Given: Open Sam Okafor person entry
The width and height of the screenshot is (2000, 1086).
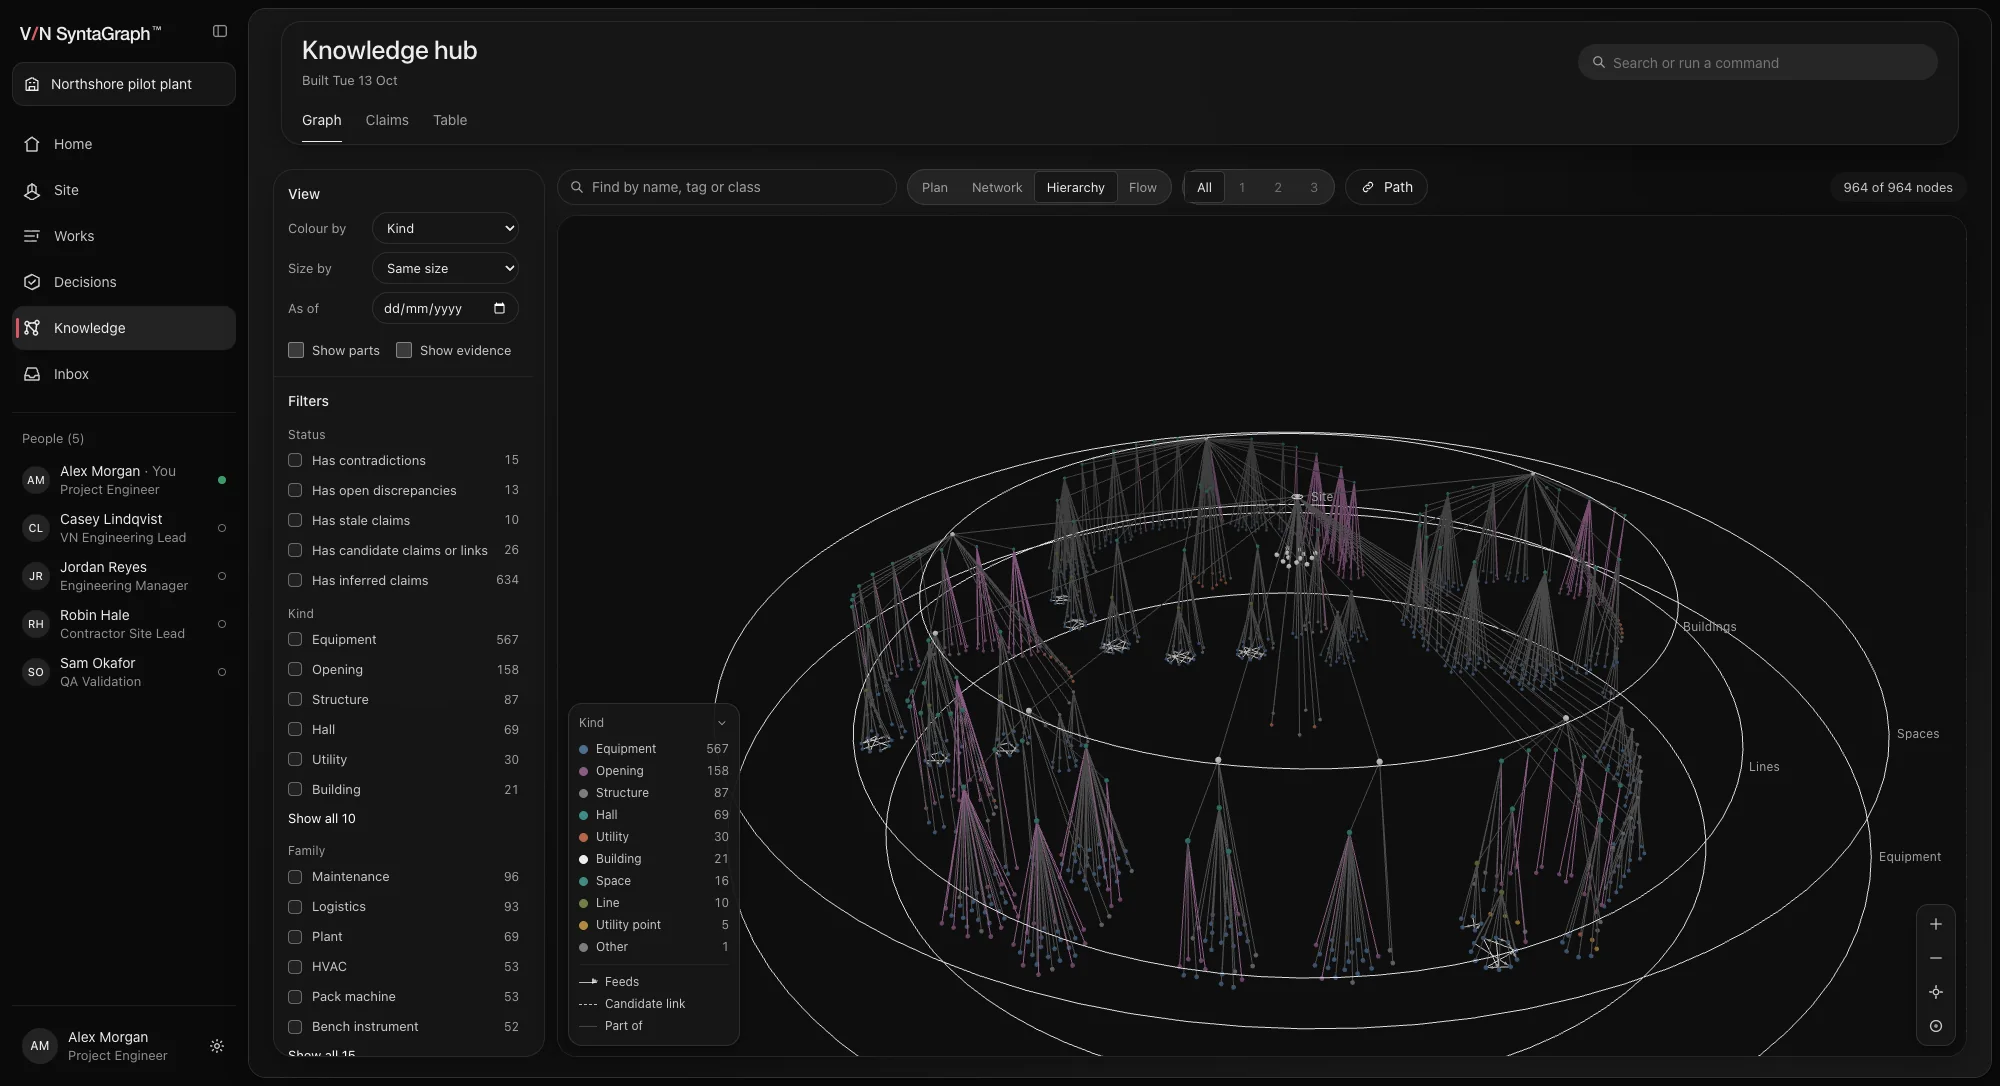Looking at the screenshot, I should 124,672.
